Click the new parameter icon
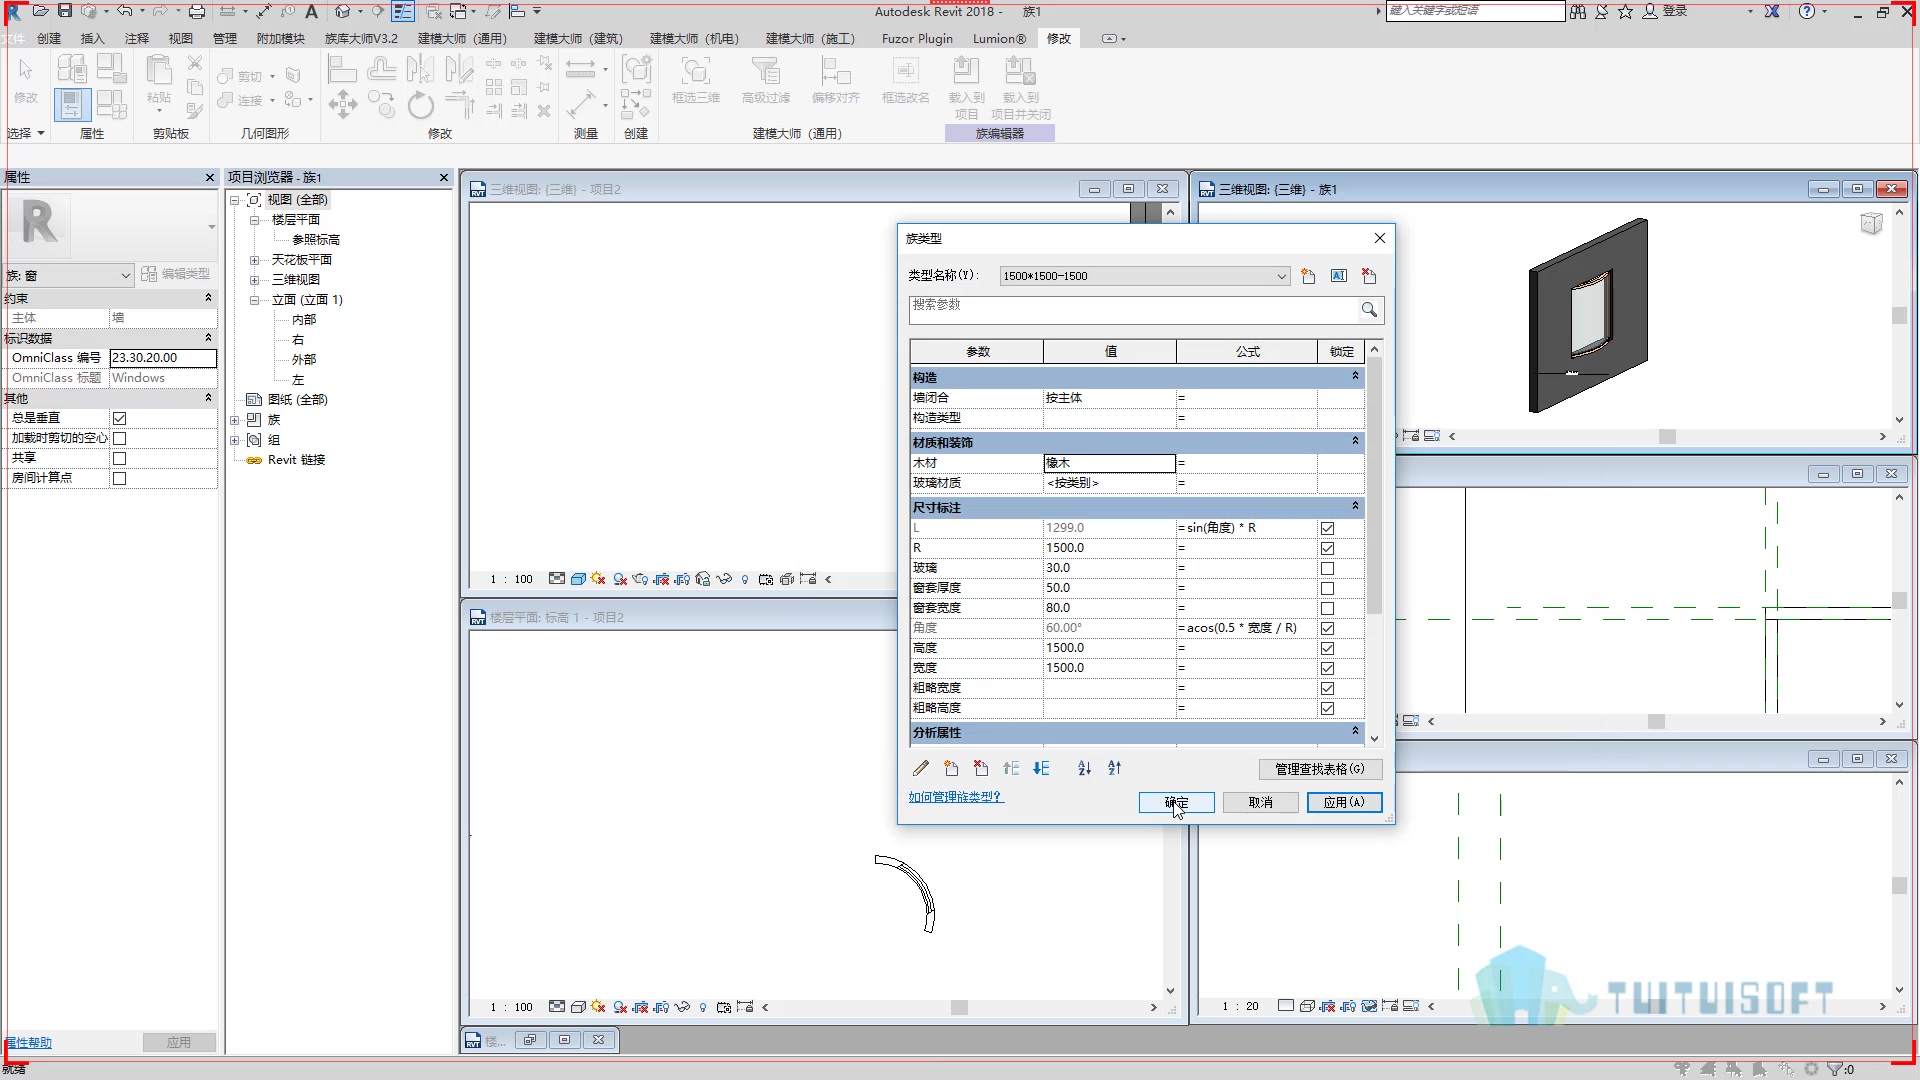The height and width of the screenshot is (1080, 1920). coord(951,768)
